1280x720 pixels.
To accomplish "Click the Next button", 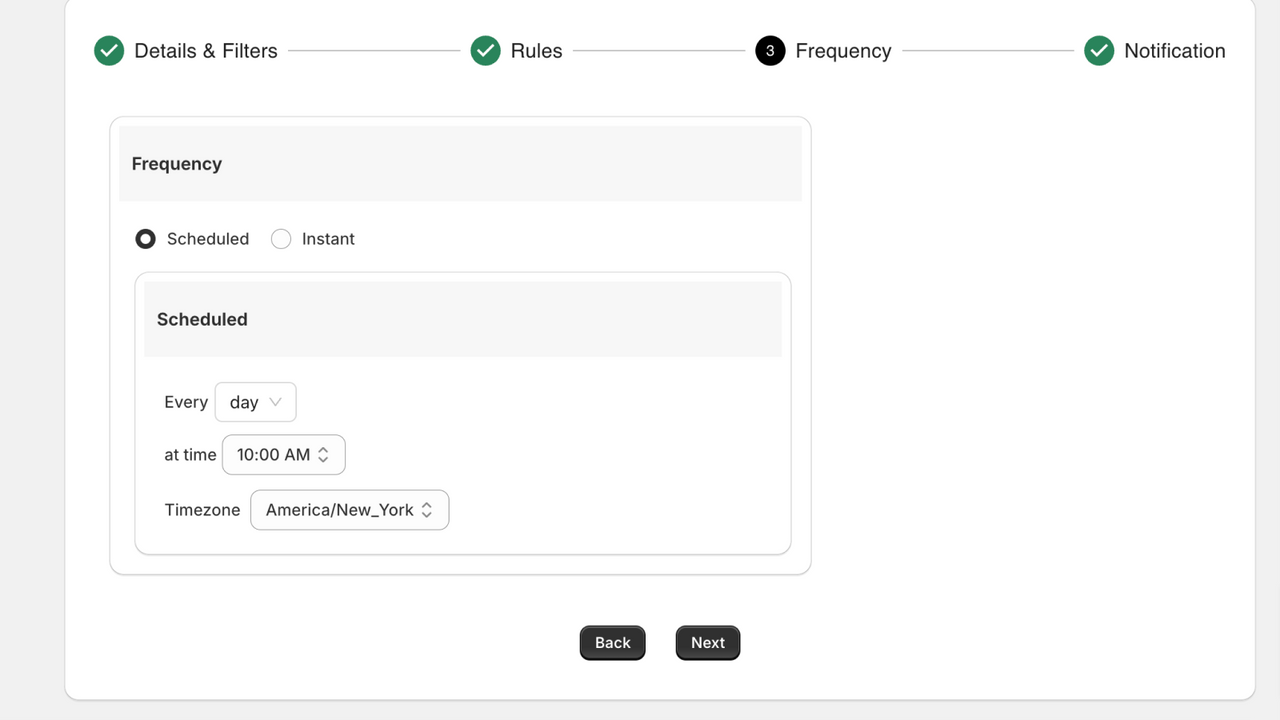I will tap(708, 643).
